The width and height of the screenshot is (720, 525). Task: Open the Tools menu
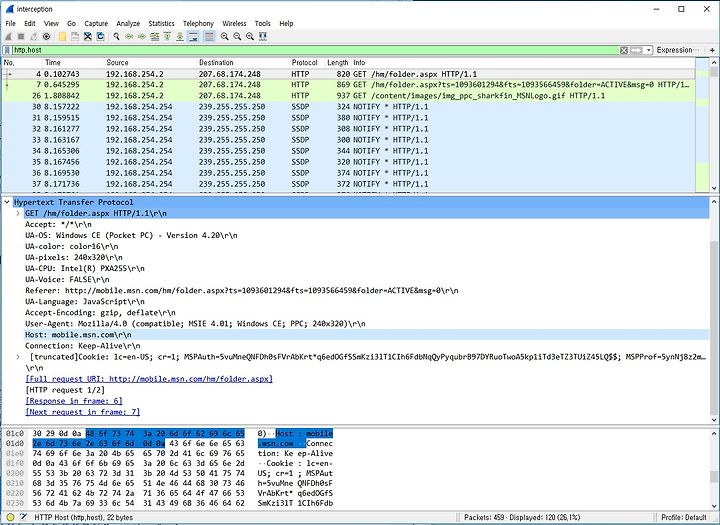263,23
